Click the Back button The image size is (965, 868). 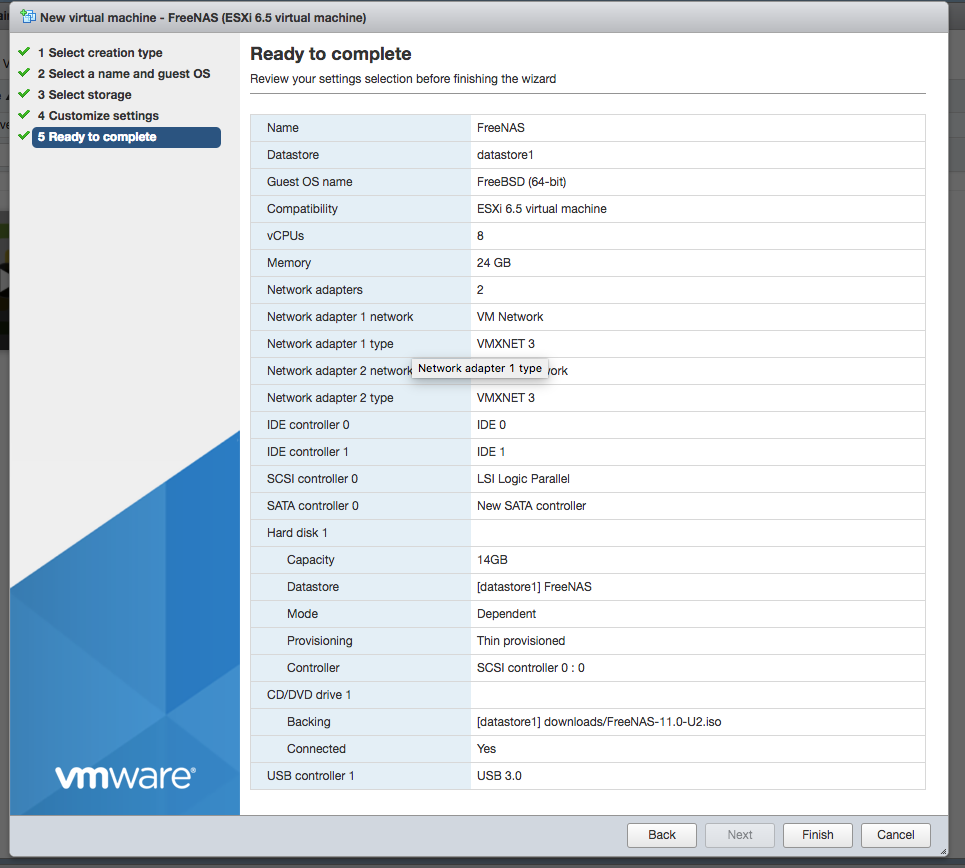click(x=662, y=835)
